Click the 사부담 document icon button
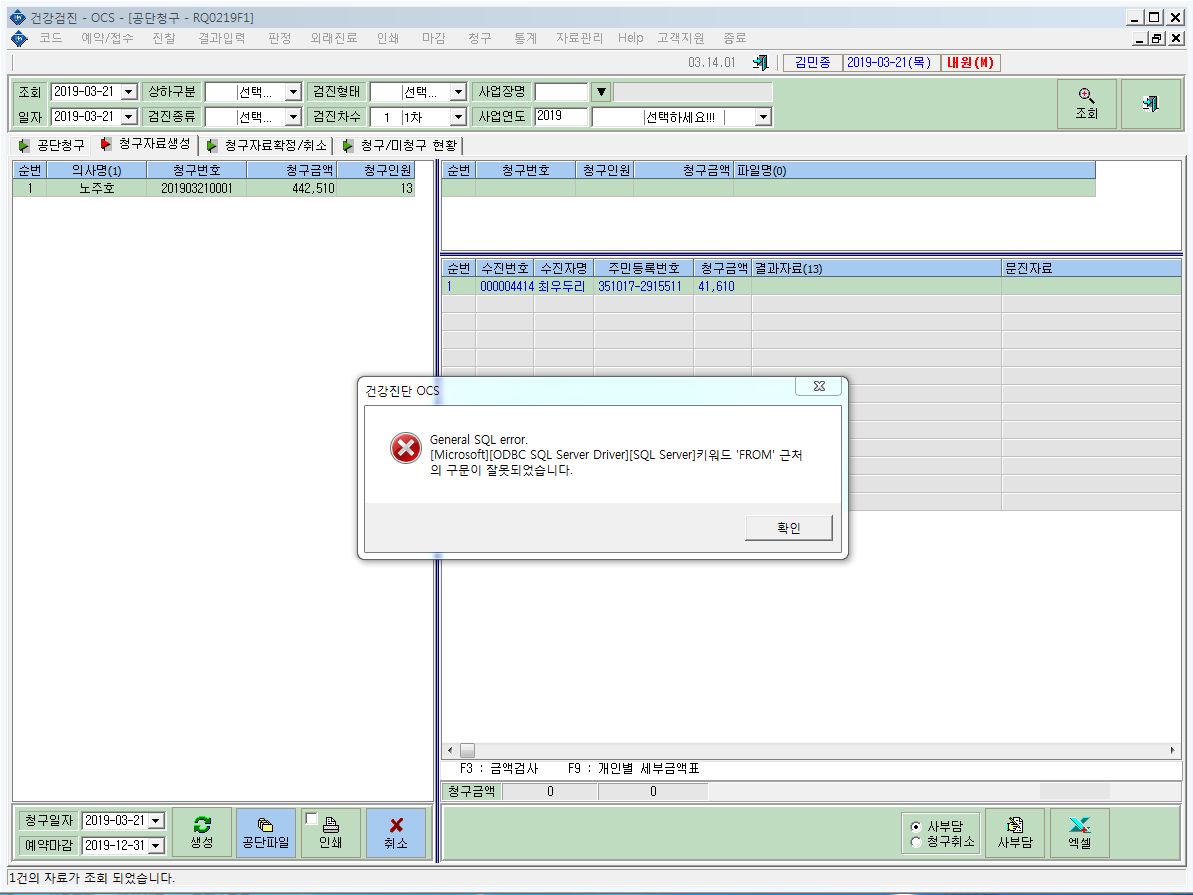Image resolution: width=1193 pixels, height=895 pixels. [x=1015, y=833]
